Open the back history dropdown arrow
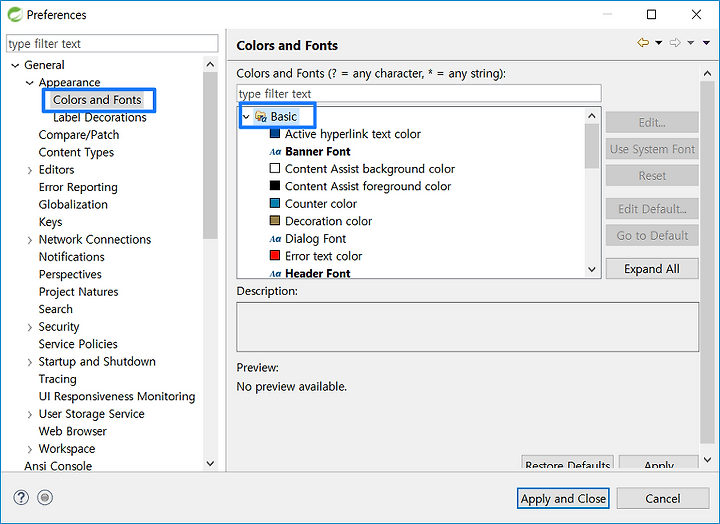 point(658,43)
